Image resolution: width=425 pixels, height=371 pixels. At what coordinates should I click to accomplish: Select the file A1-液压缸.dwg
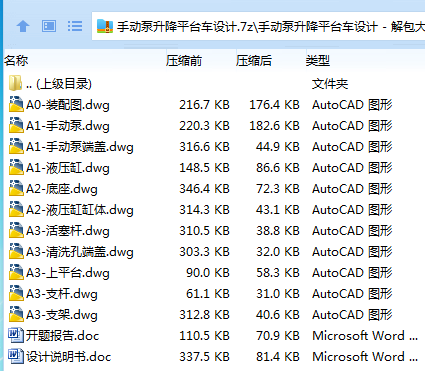tap(68, 168)
